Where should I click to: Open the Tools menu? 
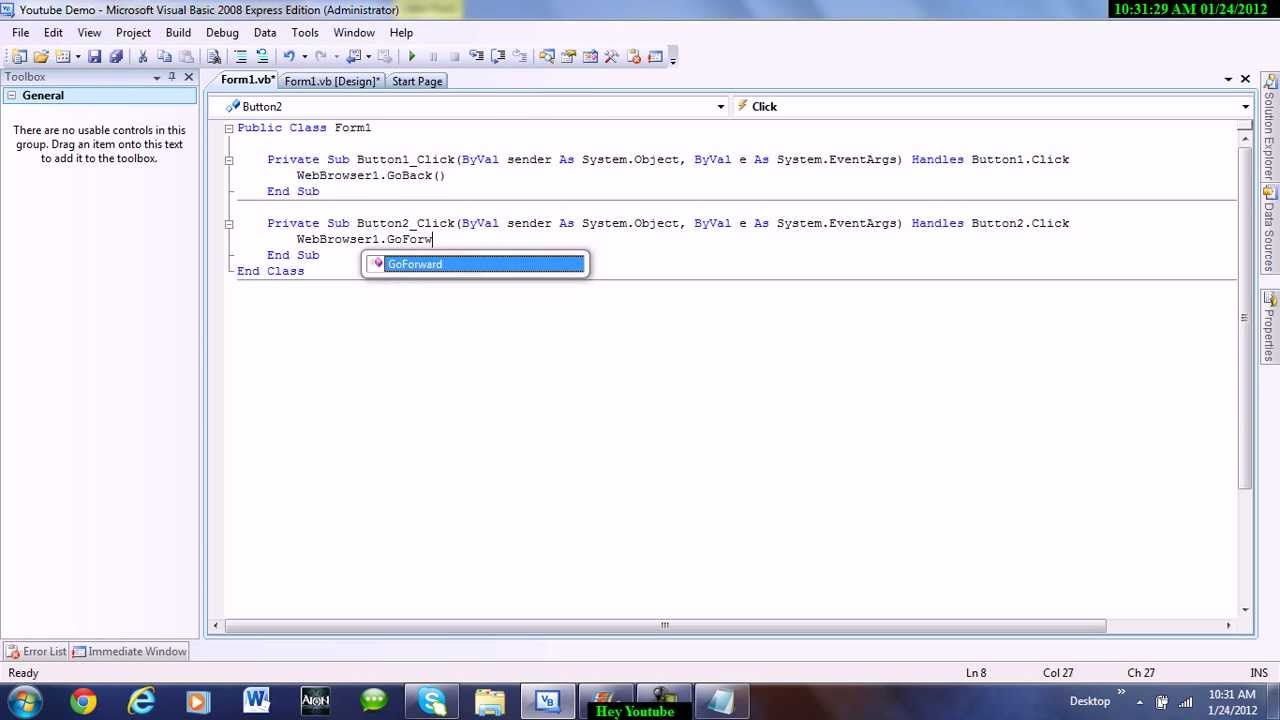305,33
